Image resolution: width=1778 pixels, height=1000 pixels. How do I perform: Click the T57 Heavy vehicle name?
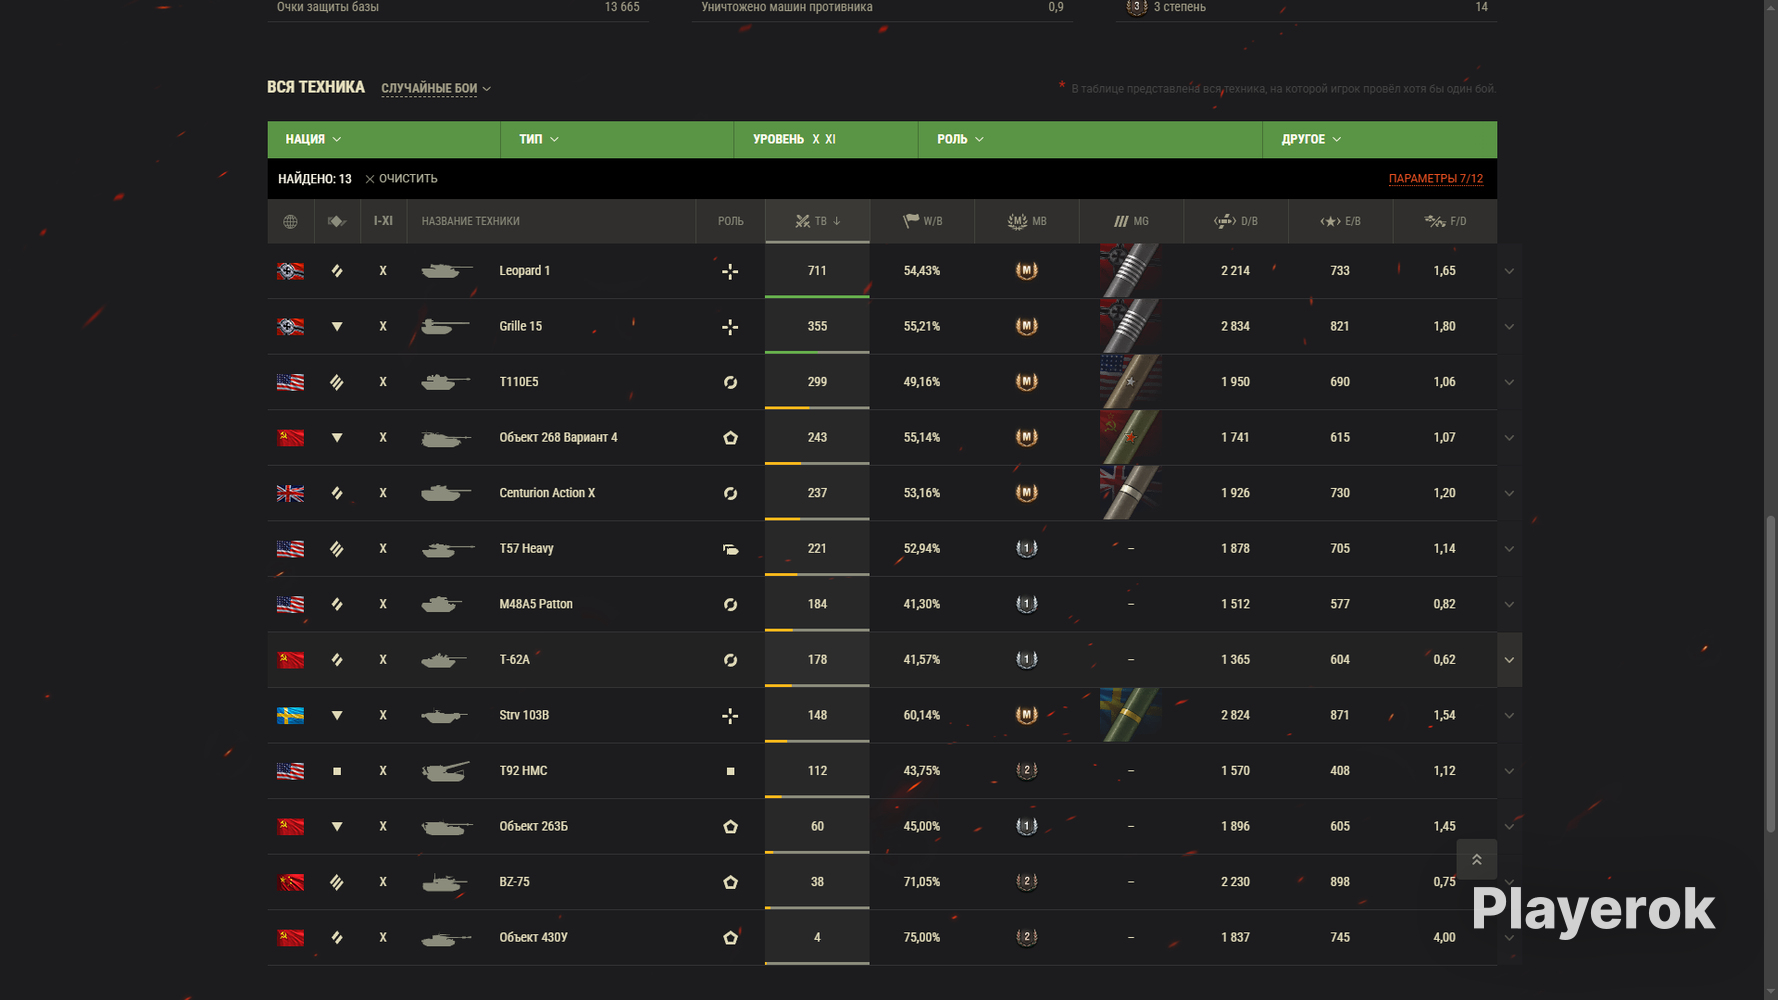pos(526,549)
